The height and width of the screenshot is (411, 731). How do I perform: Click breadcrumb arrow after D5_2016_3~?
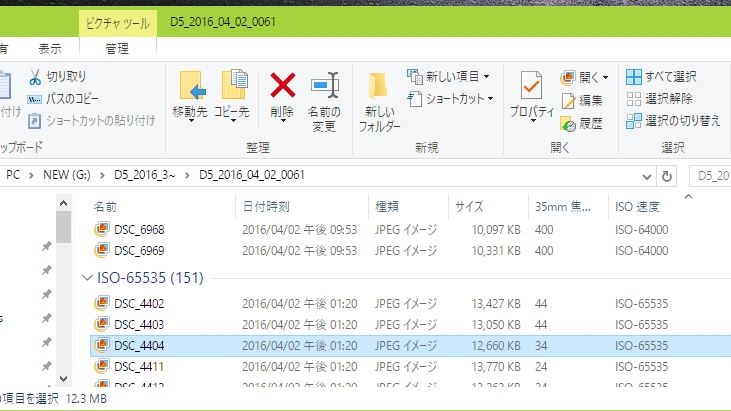(x=187, y=175)
